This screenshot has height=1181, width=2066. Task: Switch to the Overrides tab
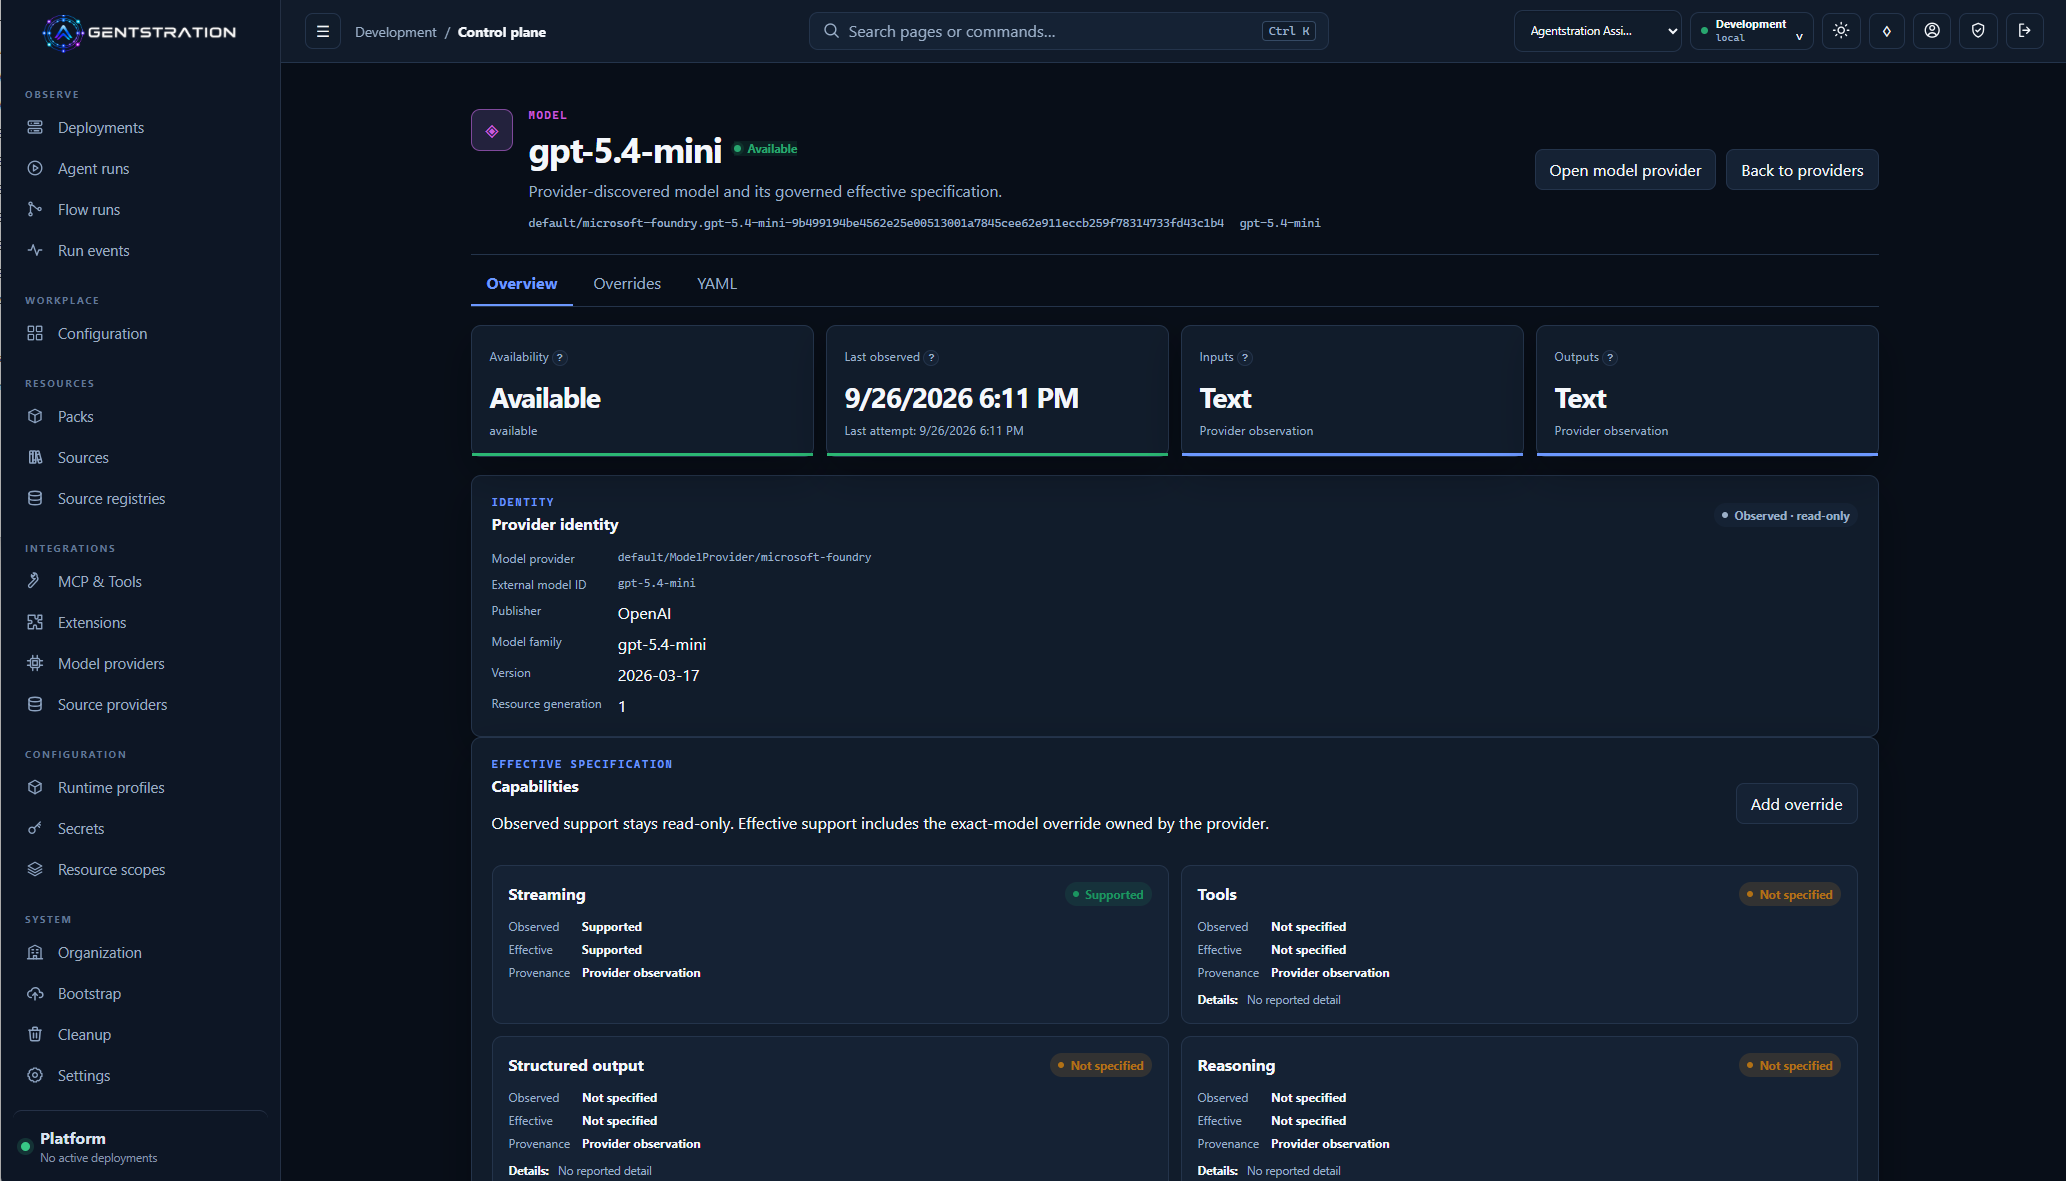pos(627,284)
